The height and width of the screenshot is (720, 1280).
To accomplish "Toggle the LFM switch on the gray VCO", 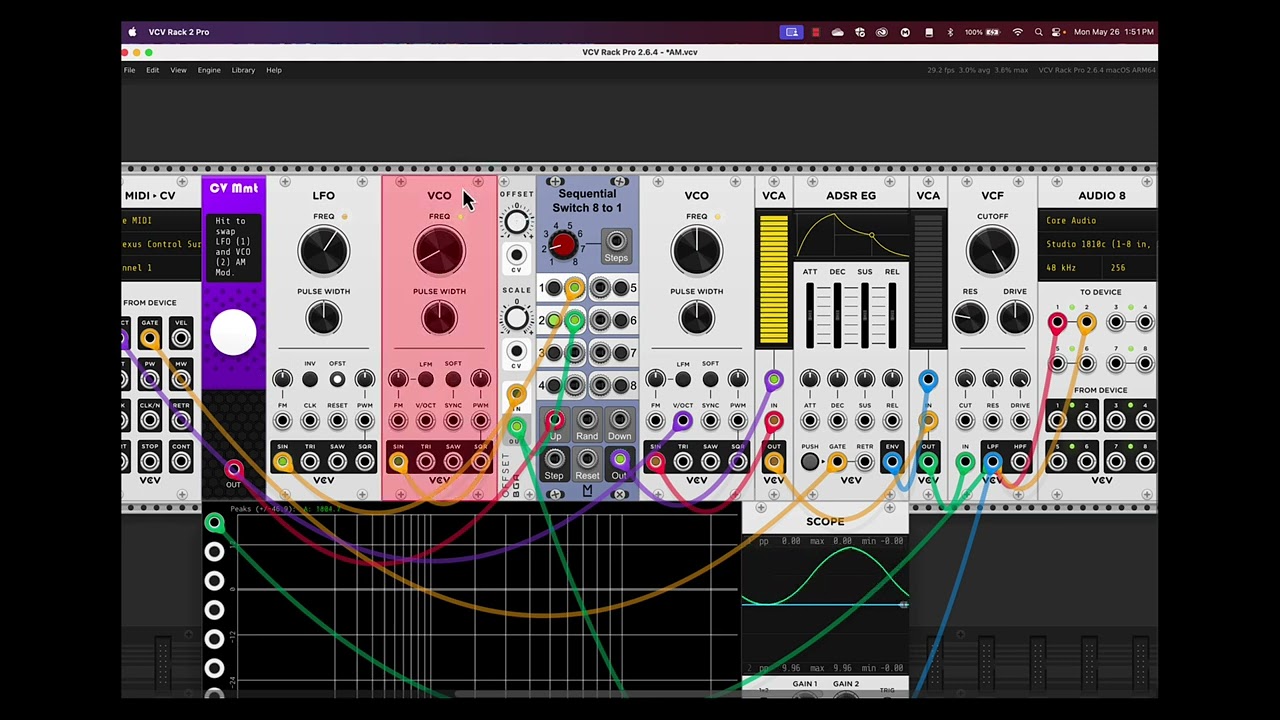I will pyautogui.click(x=683, y=379).
